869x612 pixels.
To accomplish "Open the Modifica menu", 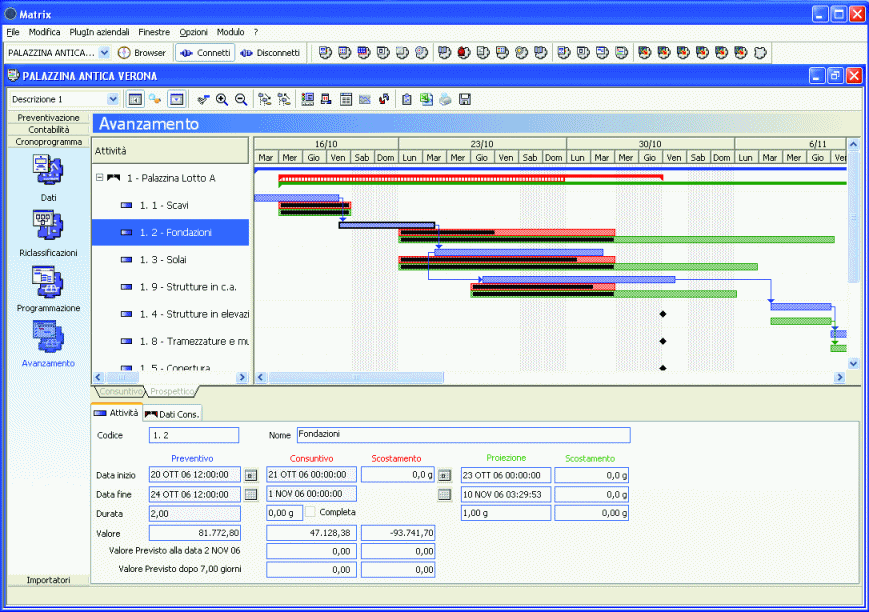I will coord(44,32).
